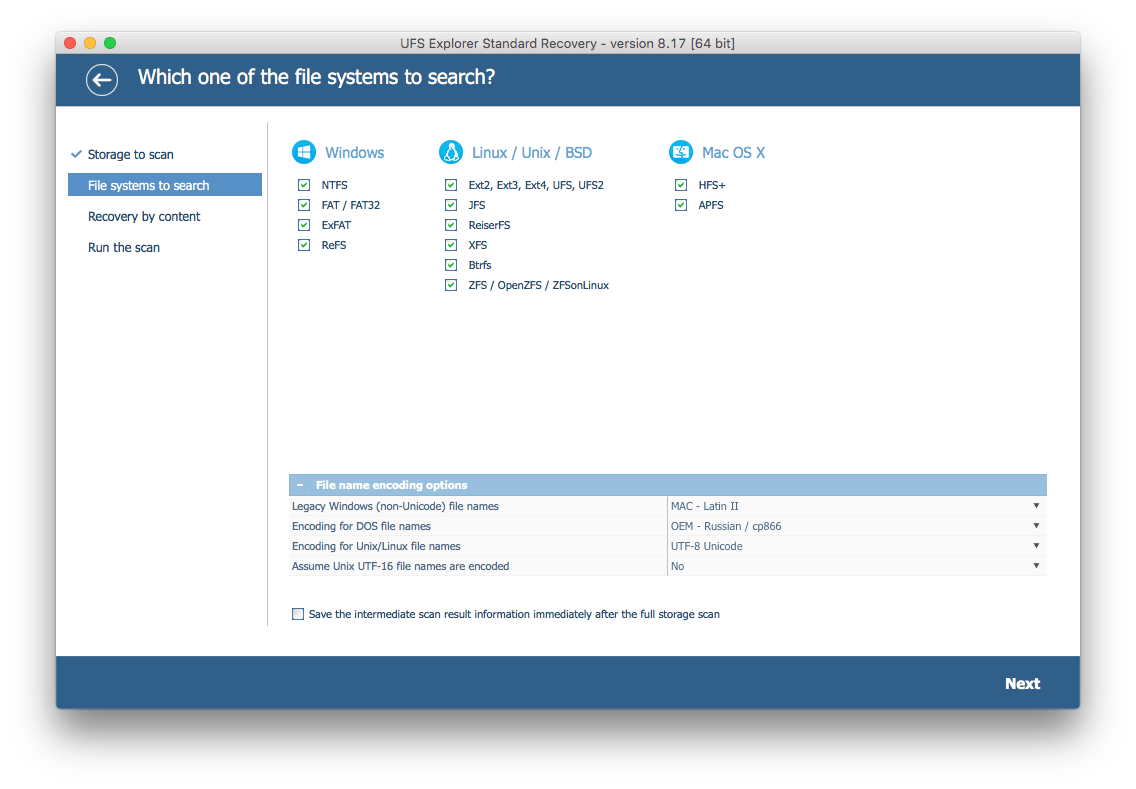Uncheck the FAT / FAT32 checkbox
The image size is (1136, 789).
(304, 205)
